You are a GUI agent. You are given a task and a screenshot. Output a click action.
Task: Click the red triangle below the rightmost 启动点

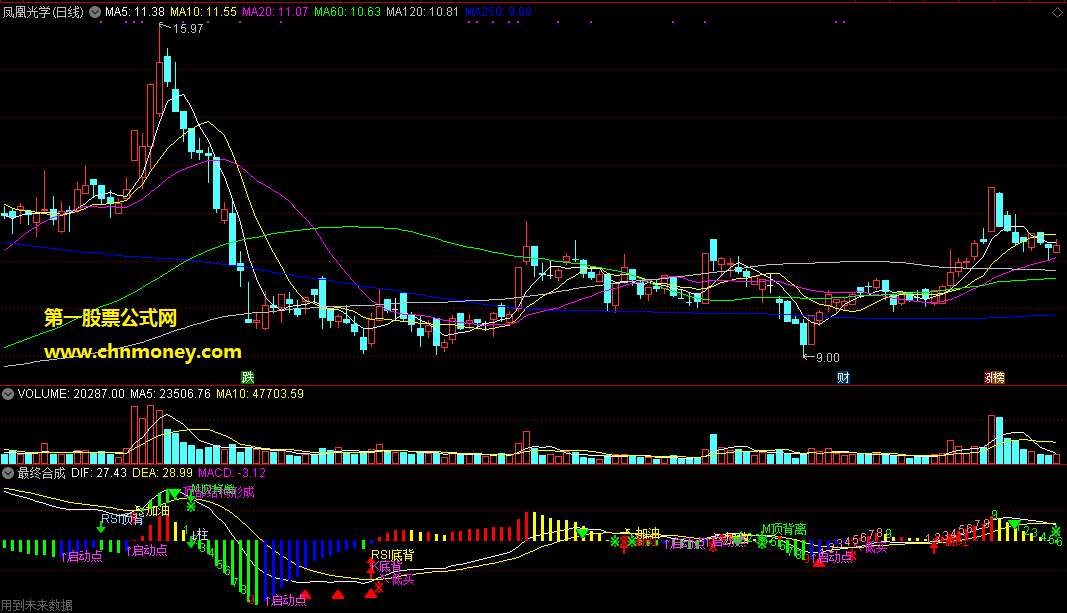[819, 561]
